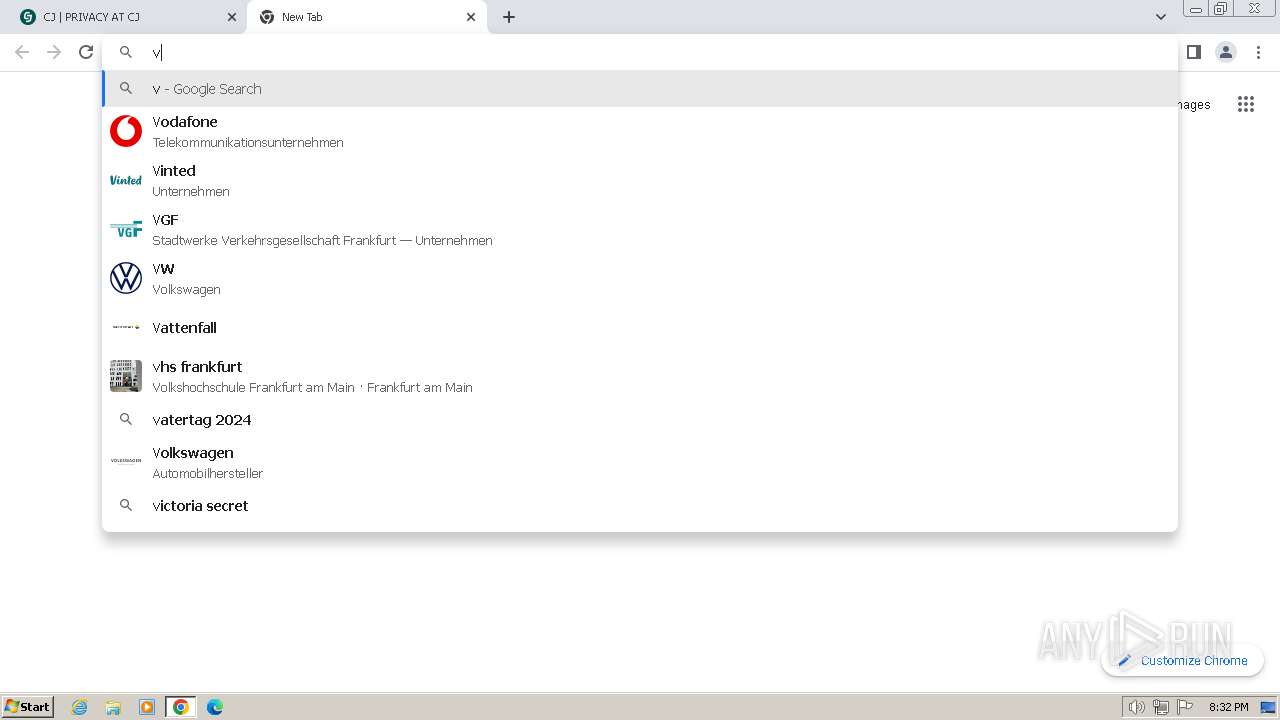Click the network tray icon
This screenshot has width=1280, height=720.
[x=1161, y=707]
